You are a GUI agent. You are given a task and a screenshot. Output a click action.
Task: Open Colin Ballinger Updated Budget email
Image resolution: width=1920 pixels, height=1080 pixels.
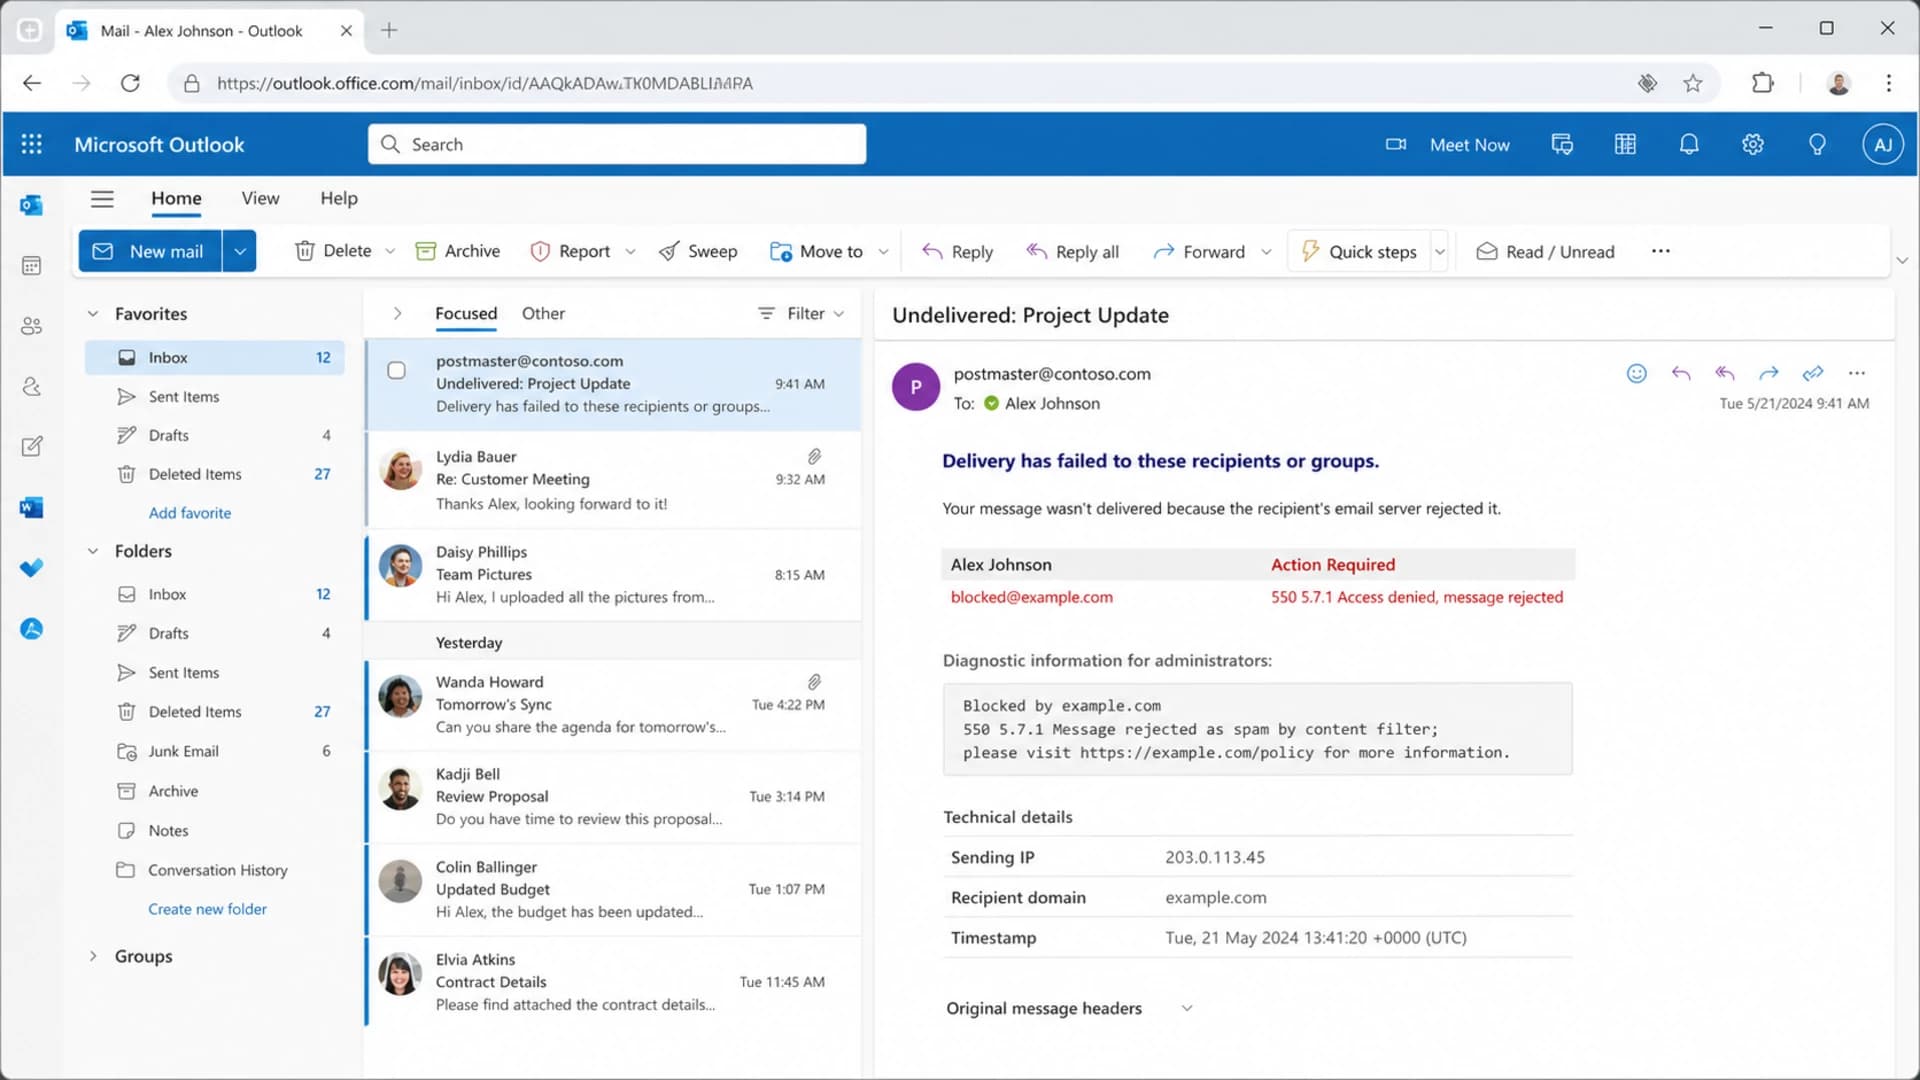tap(614, 889)
